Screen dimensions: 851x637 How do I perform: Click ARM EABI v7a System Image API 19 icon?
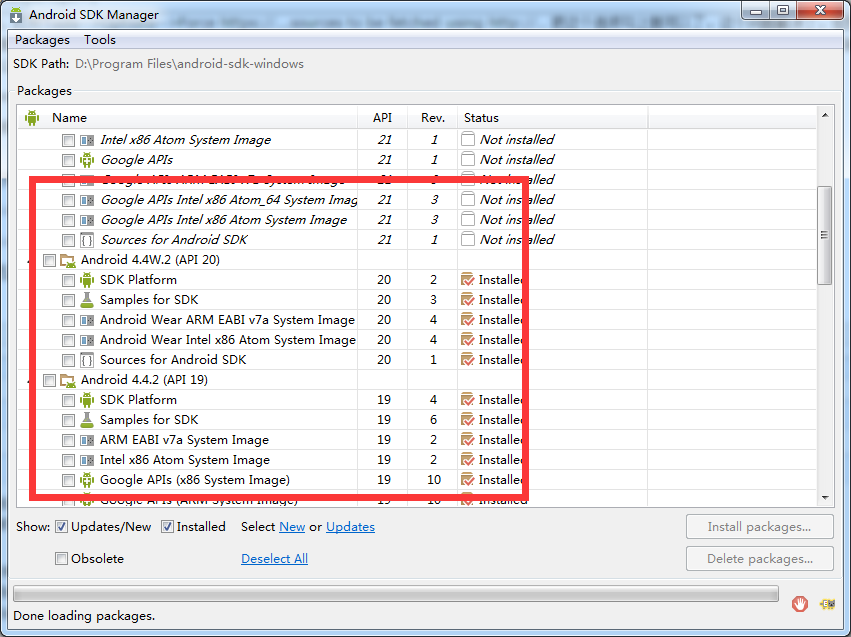click(87, 440)
